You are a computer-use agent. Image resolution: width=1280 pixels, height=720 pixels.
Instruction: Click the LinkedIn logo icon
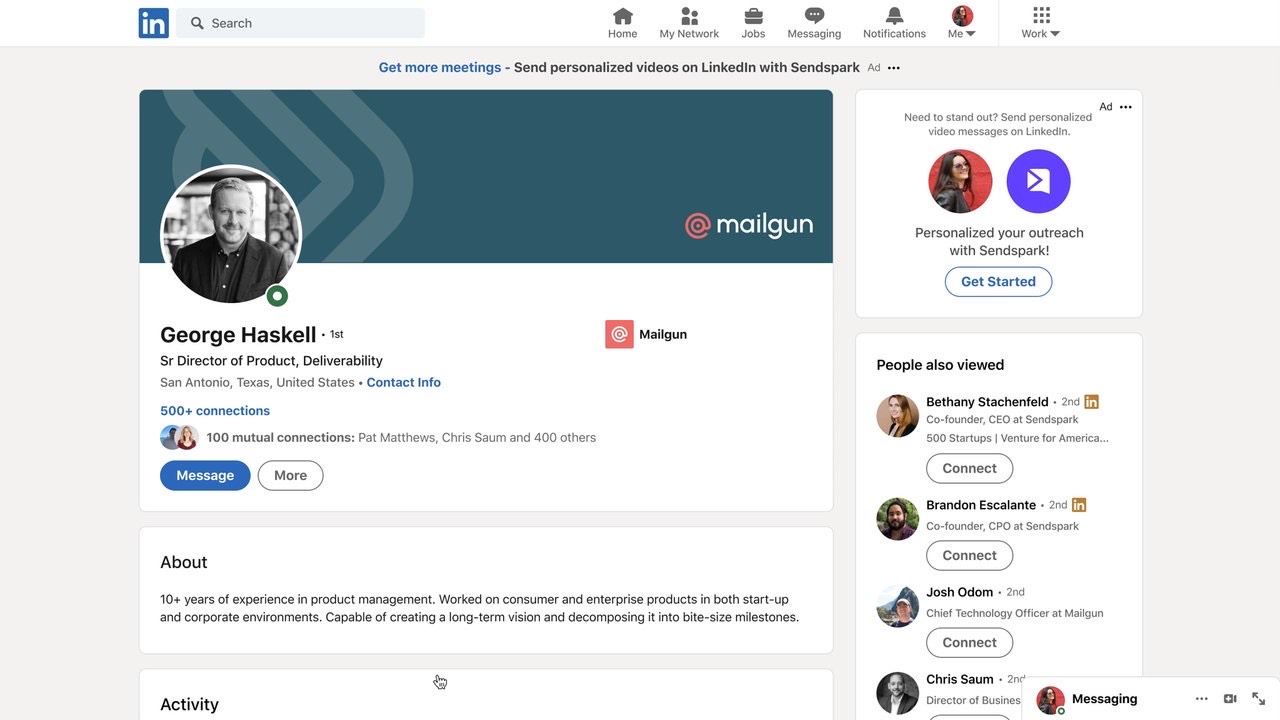(153, 23)
